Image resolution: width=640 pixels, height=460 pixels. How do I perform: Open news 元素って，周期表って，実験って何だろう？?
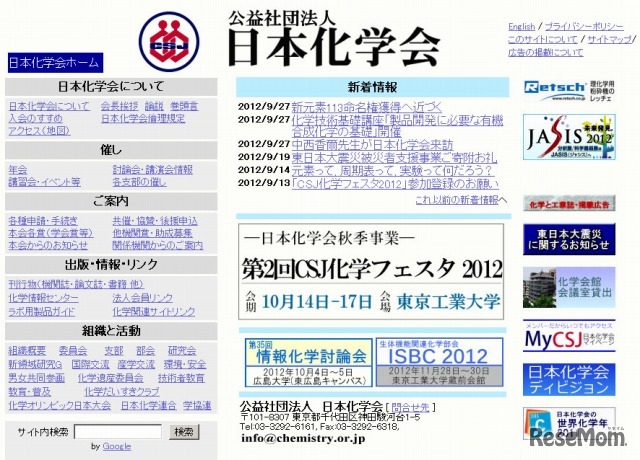point(392,171)
